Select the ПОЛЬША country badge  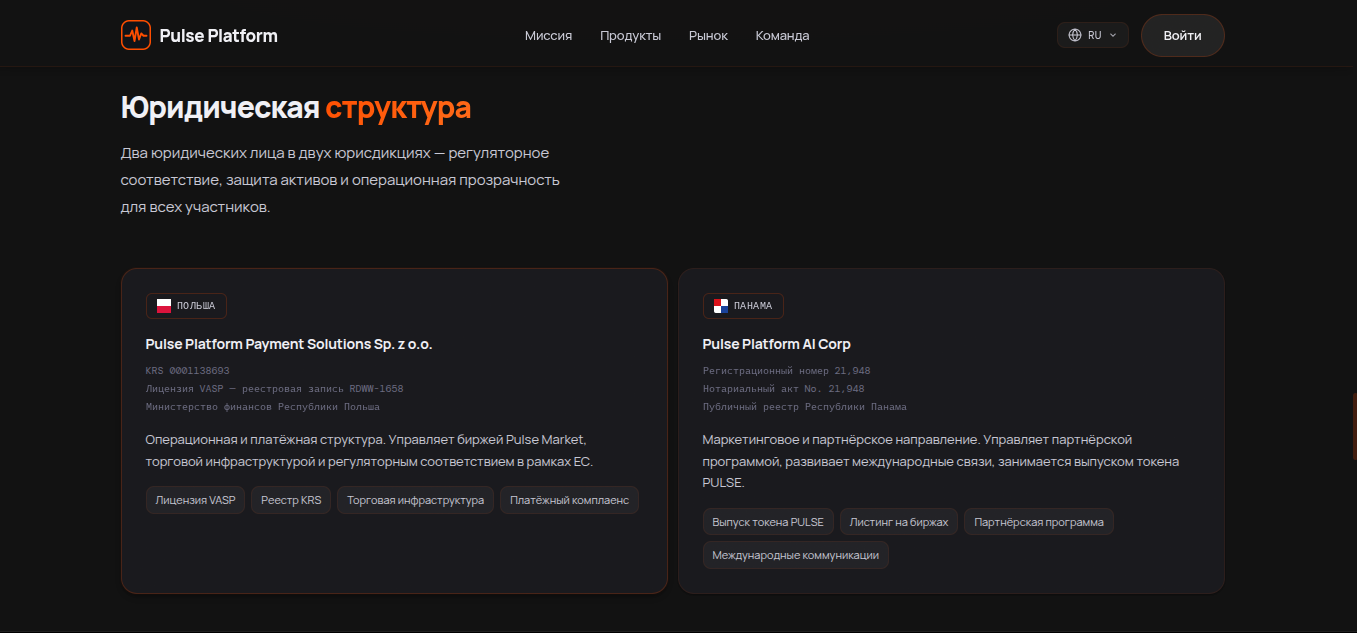point(186,306)
